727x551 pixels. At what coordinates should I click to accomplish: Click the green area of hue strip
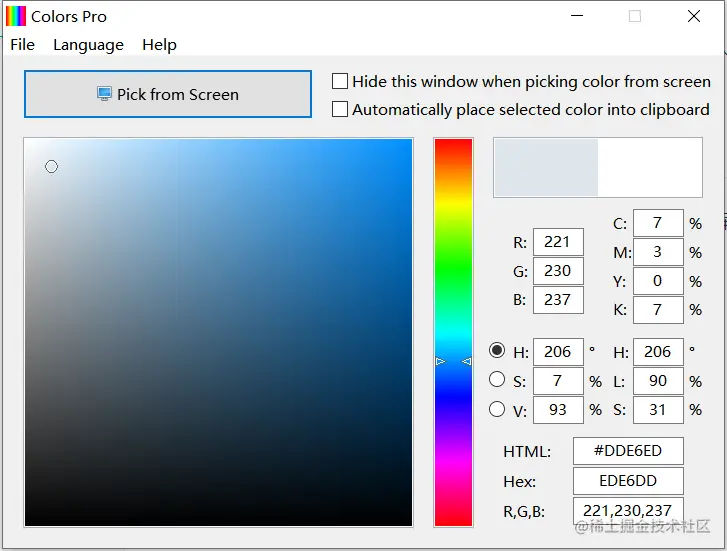(453, 269)
